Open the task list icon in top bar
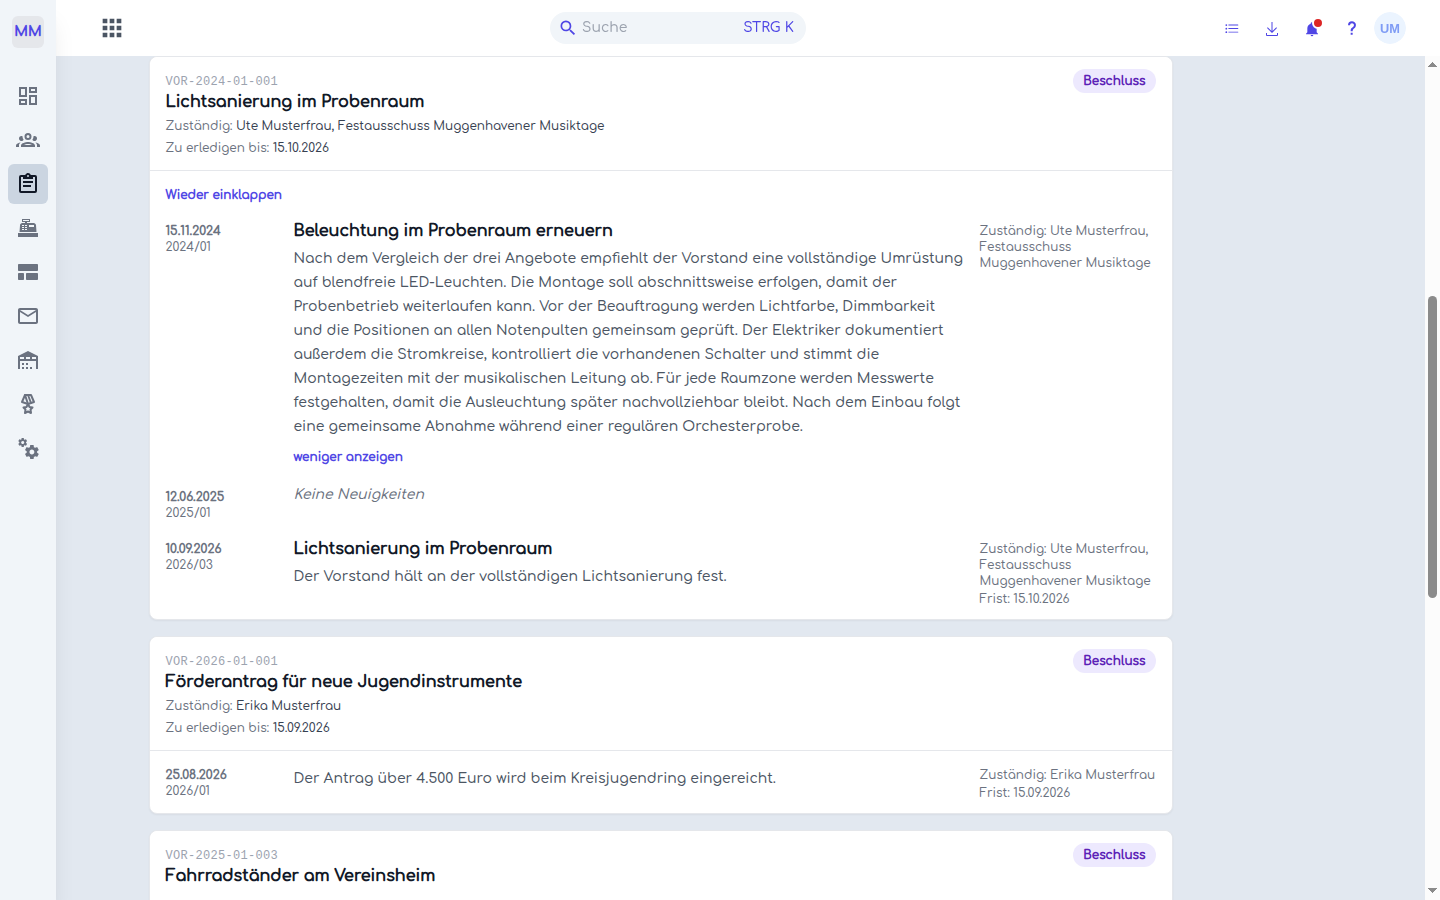Screen dimensions: 1440x900 point(1232,28)
